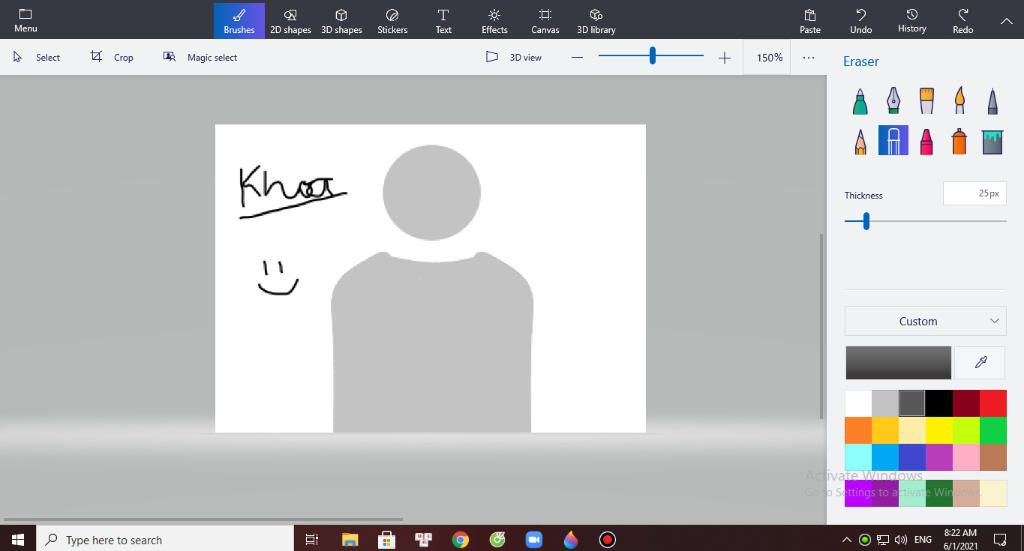
Task: Pick a color with the eyedropper
Action: coord(980,362)
